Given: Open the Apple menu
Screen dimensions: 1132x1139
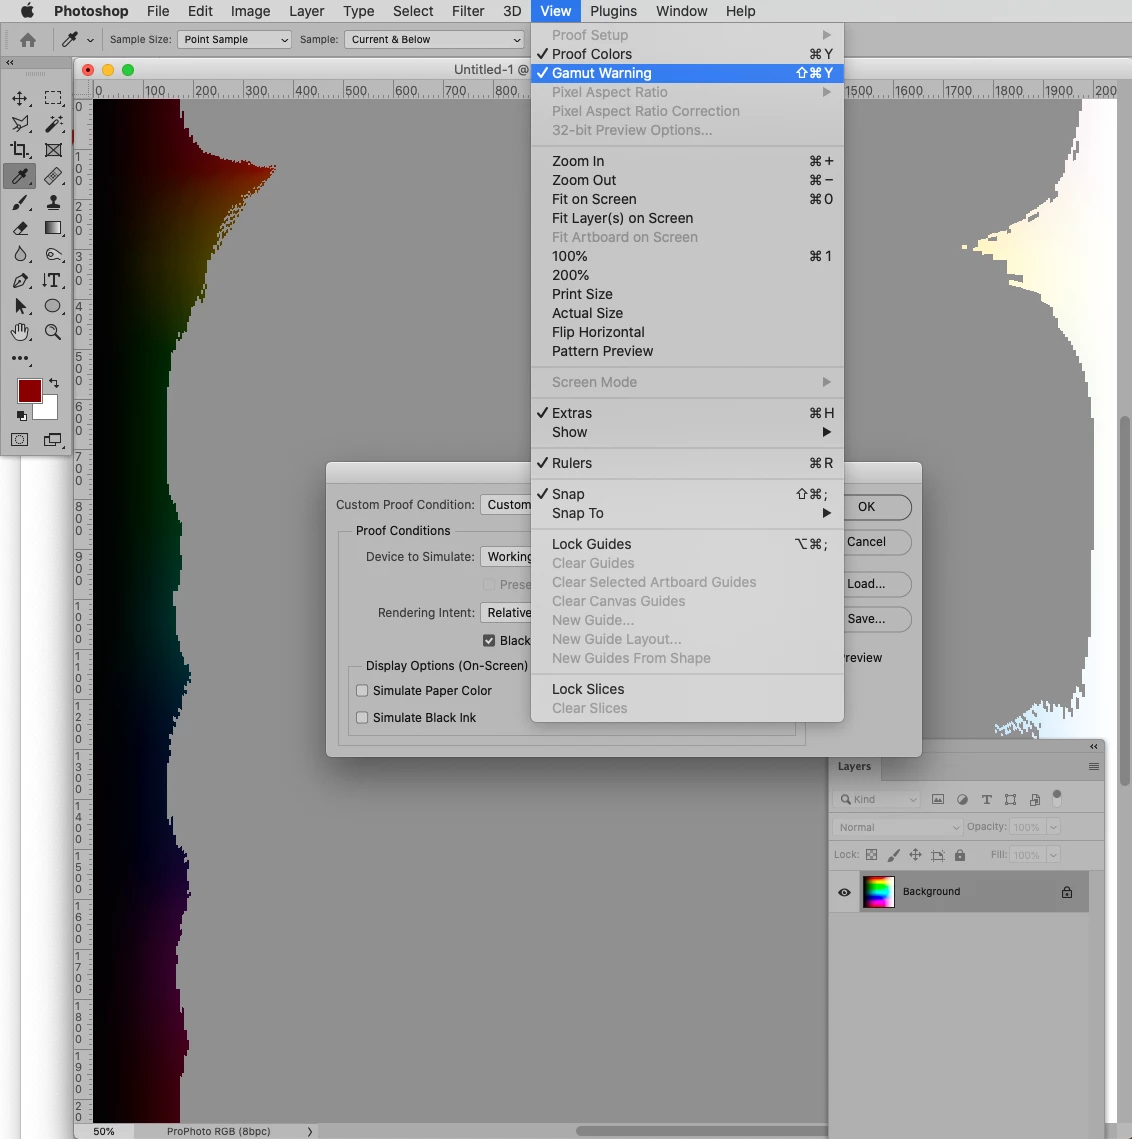Looking at the screenshot, I should click(27, 11).
